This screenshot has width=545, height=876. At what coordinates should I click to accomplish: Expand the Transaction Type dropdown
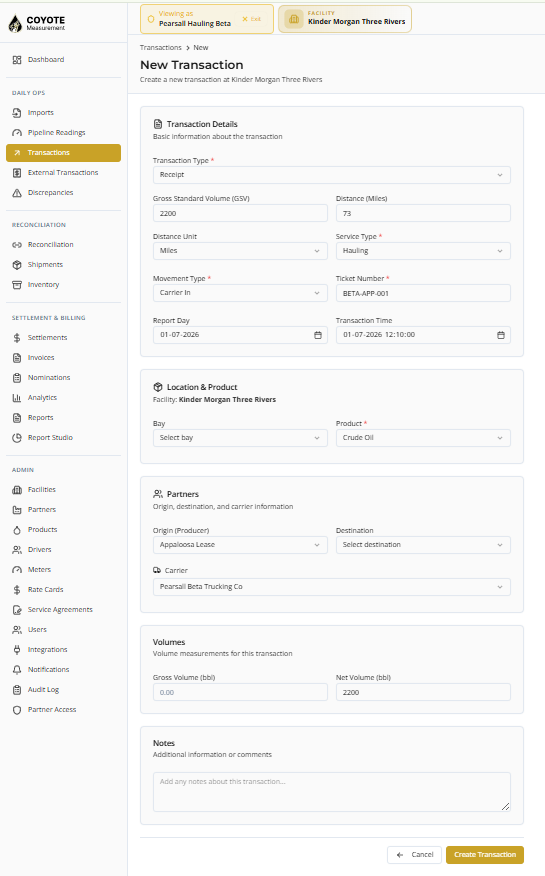tap(332, 175)
